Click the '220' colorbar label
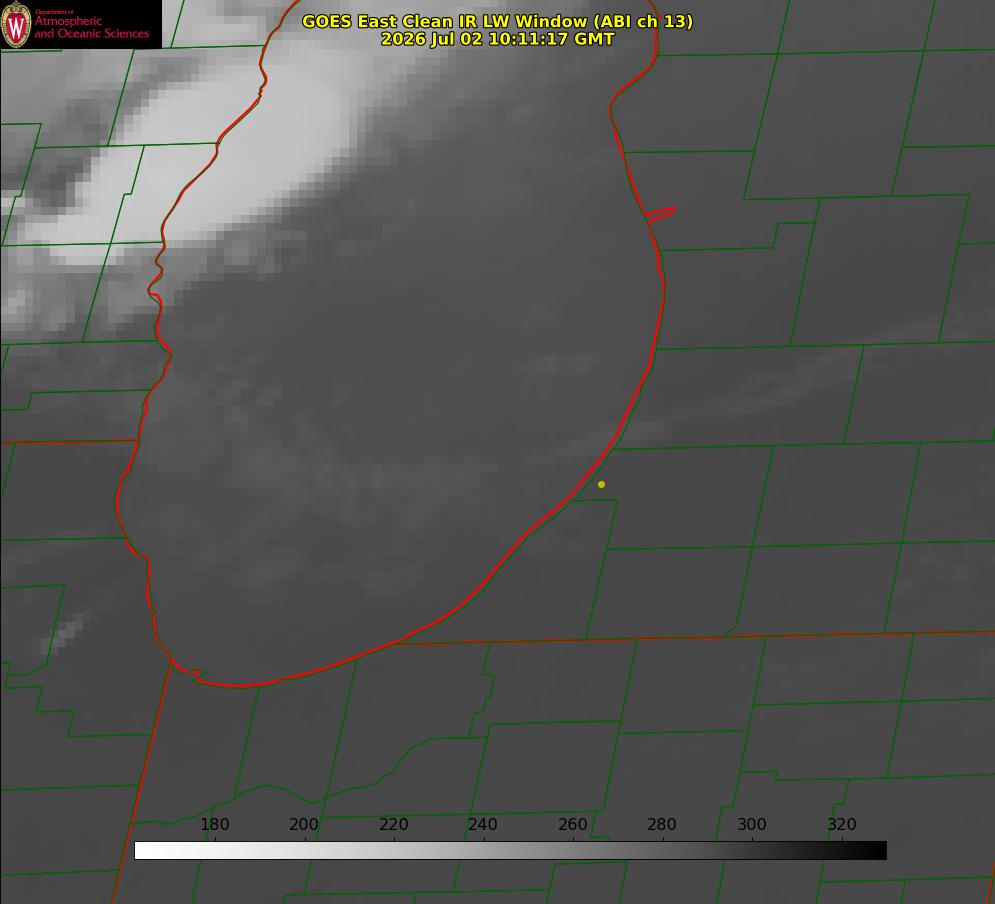The image size is (995, 904). 393,824
